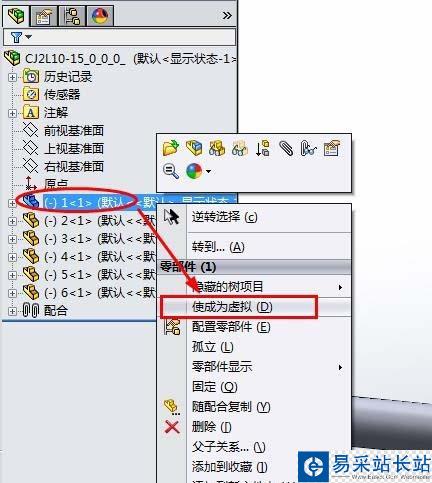Open the ConfigurationManager tab

point(72,16)
